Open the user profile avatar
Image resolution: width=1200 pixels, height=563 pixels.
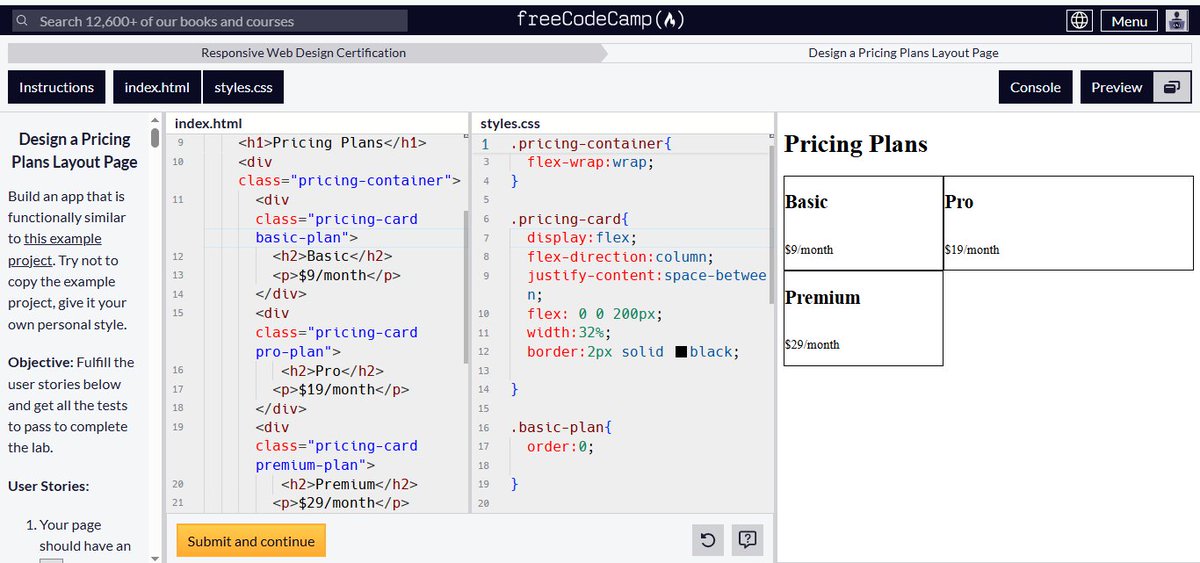pyautogui.click(x=1176, y=21)
